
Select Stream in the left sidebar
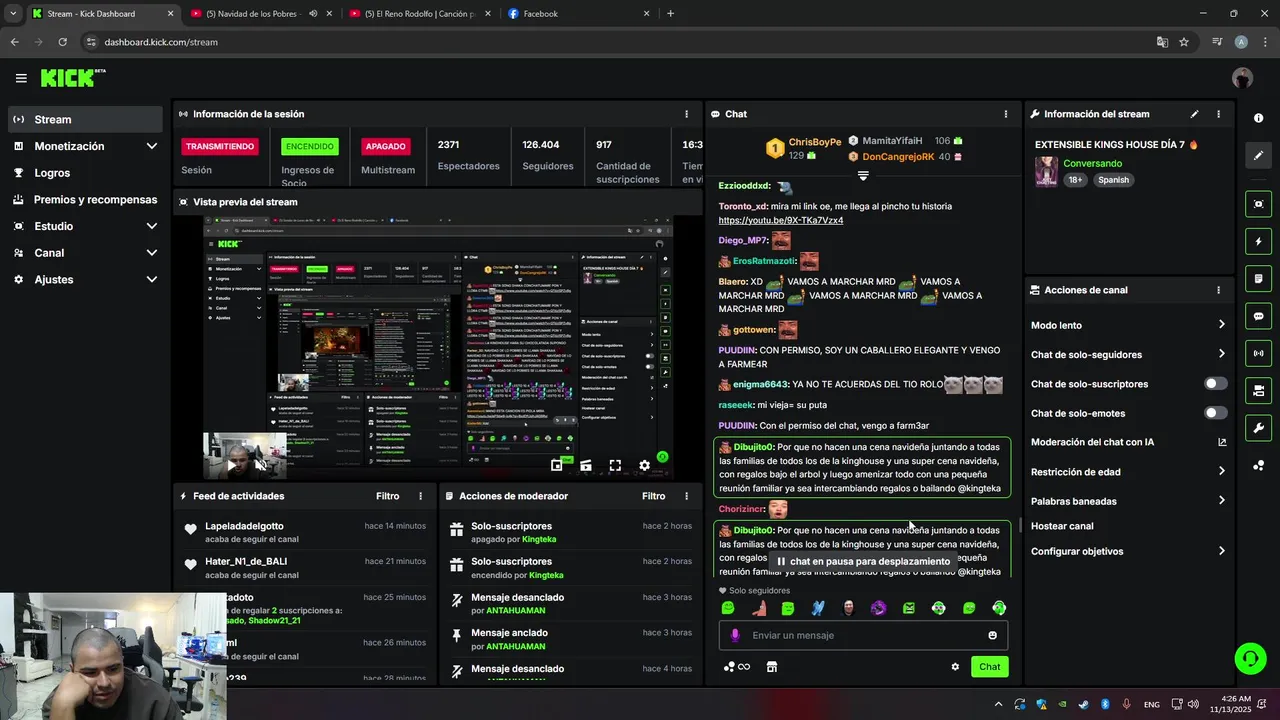click(85, 119)
